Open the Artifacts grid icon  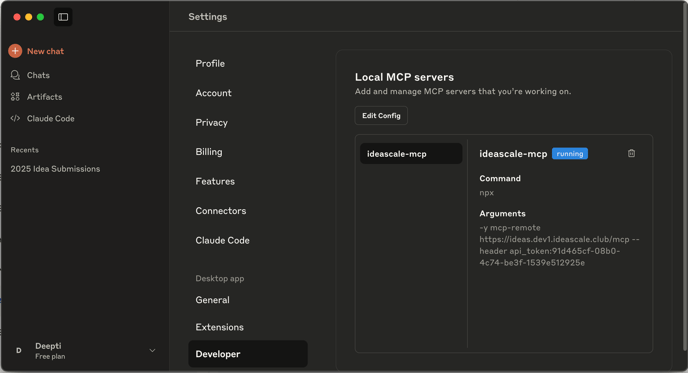tap(15, 97)
